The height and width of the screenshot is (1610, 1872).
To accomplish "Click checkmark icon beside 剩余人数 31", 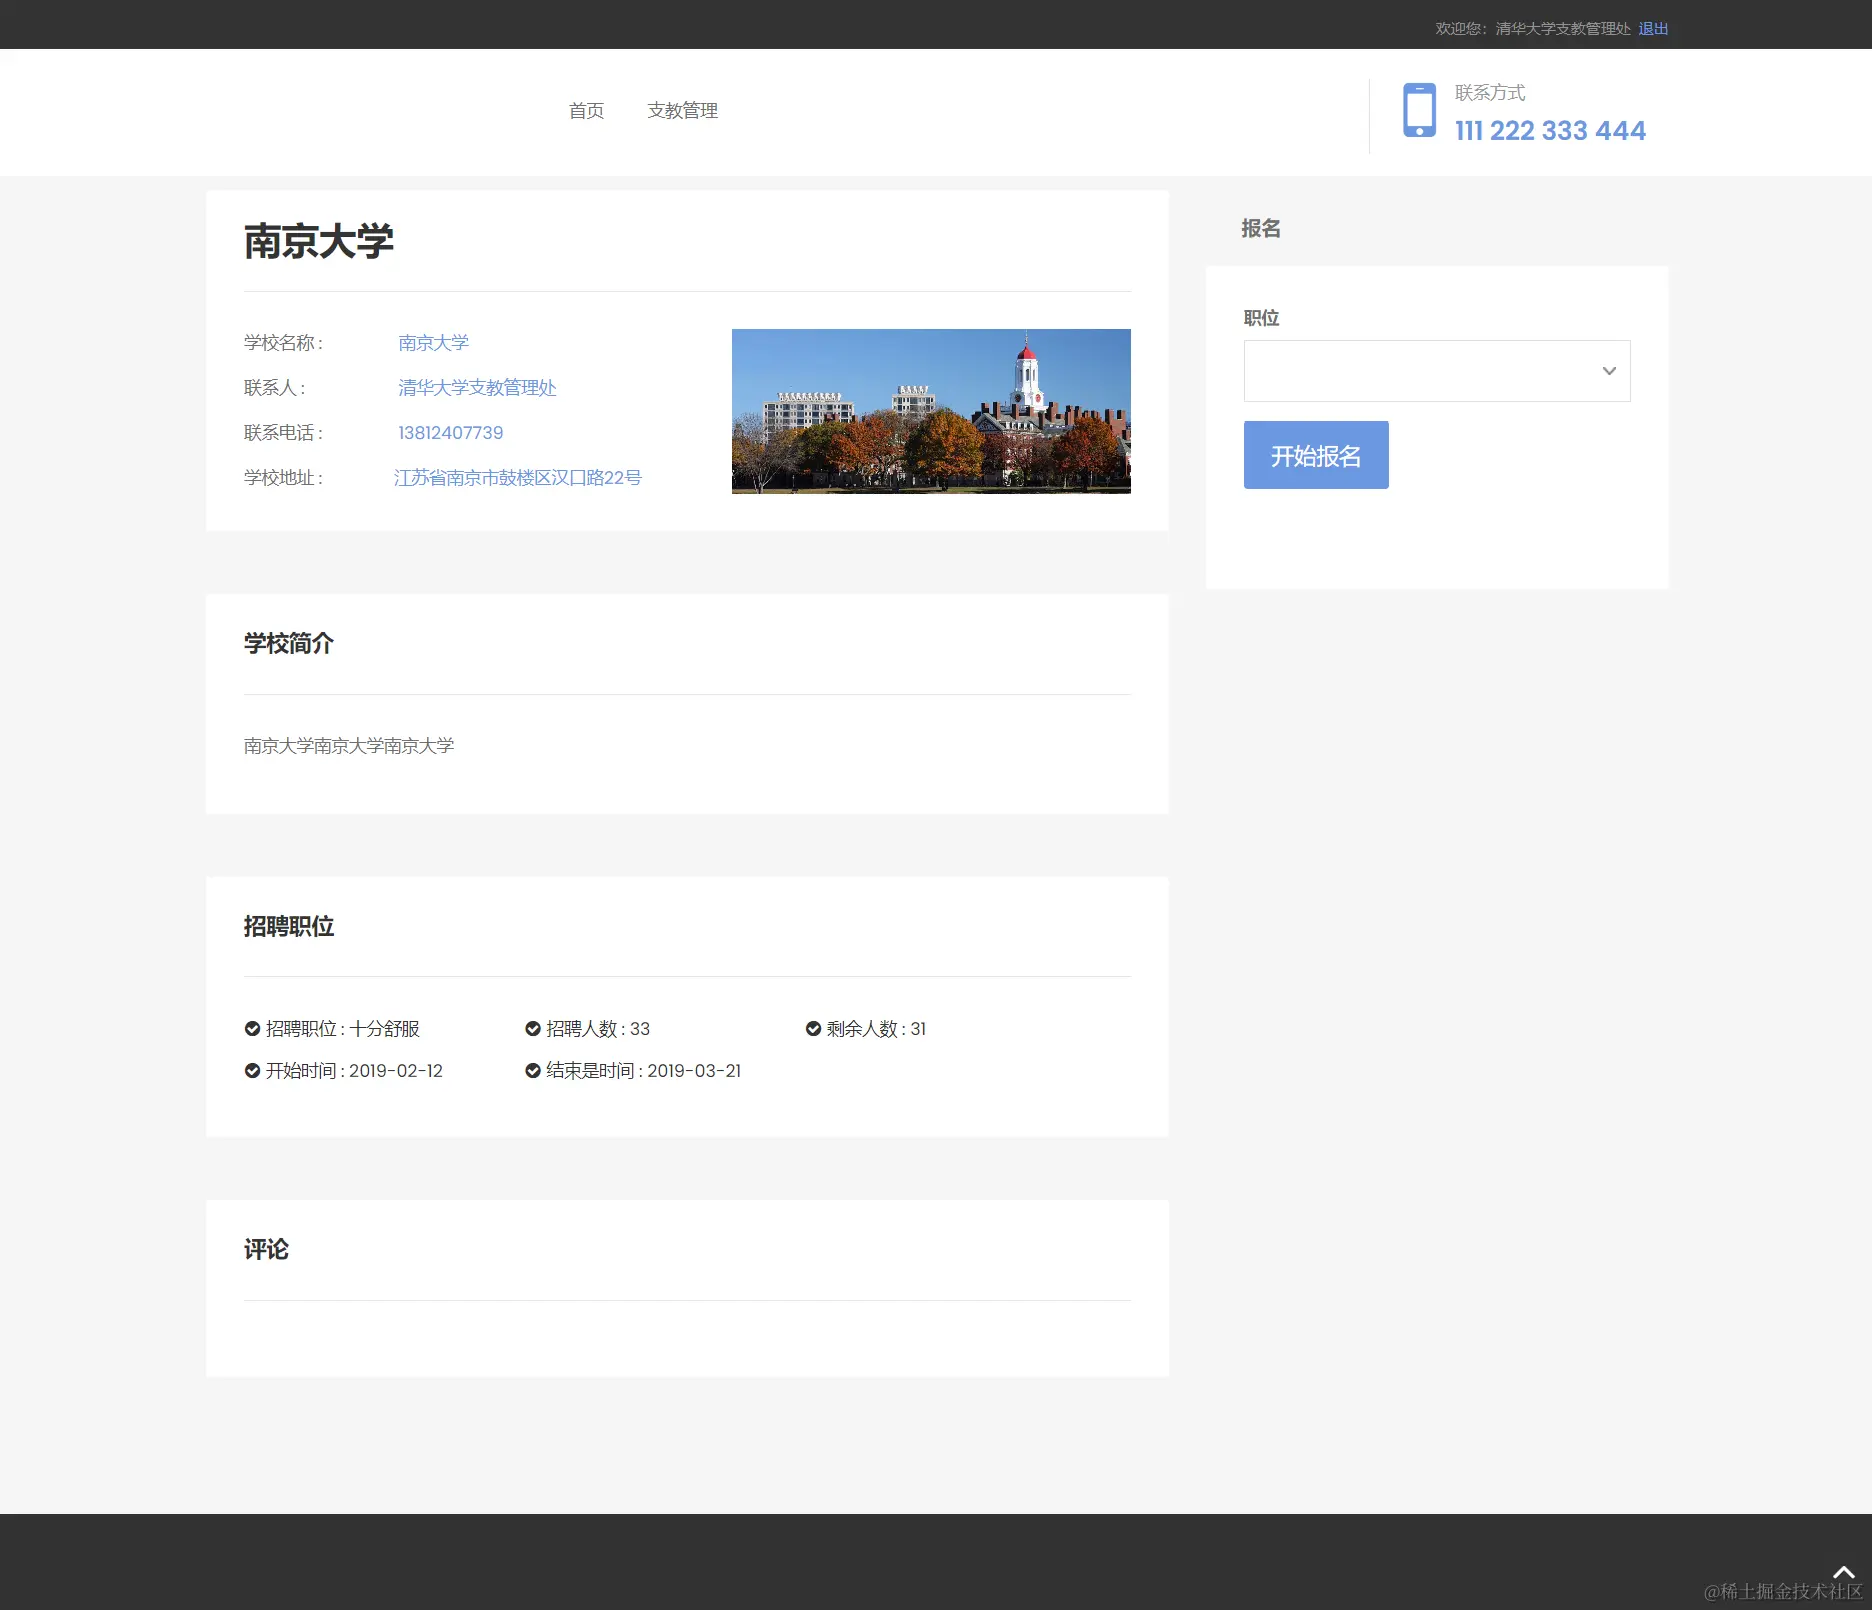I will [x=813, y=1028].
